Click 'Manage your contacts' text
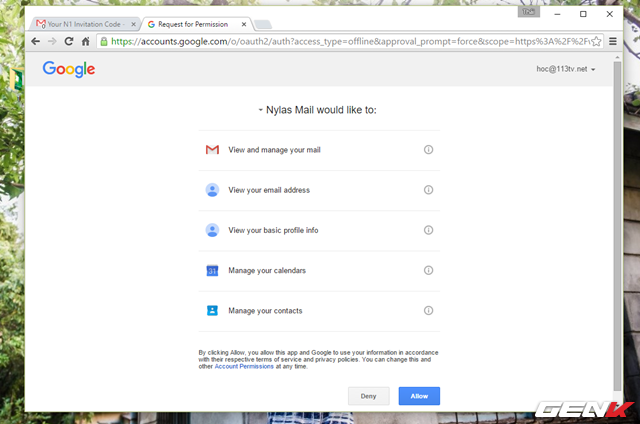This screenshot has height=424, width=640. (265, 311)
